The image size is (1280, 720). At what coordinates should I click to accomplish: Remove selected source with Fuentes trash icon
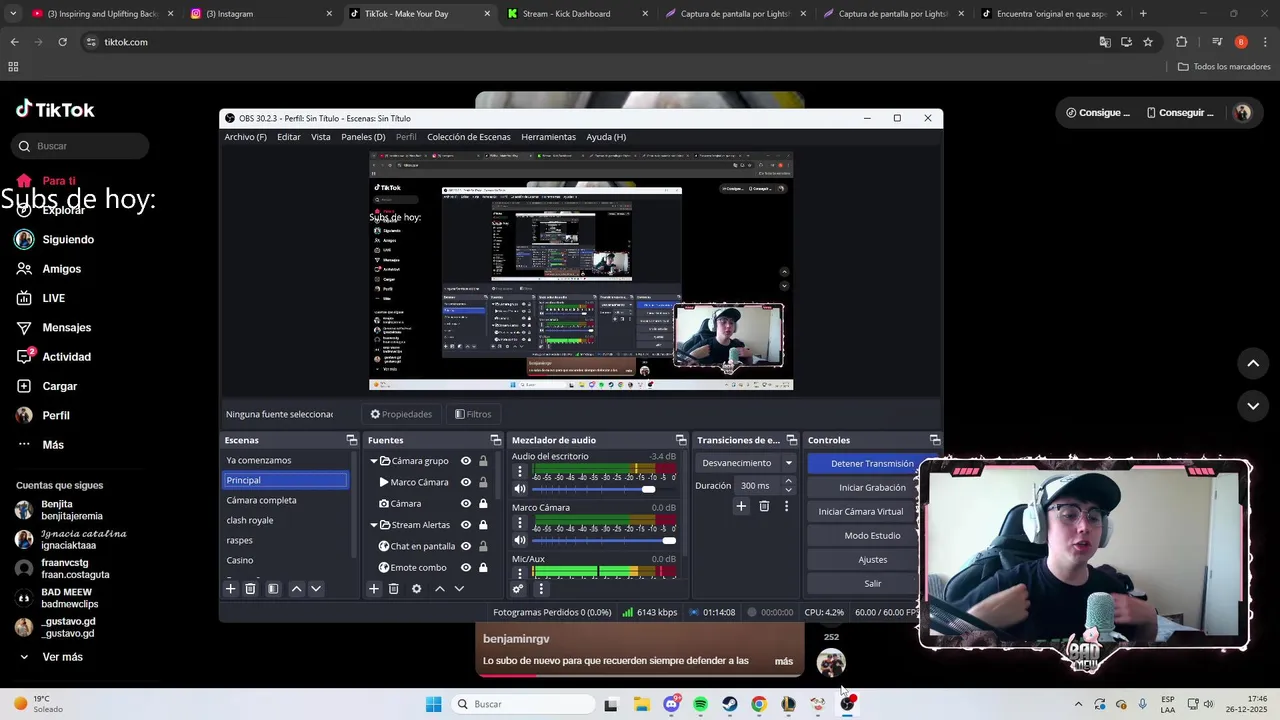point(394,589)
